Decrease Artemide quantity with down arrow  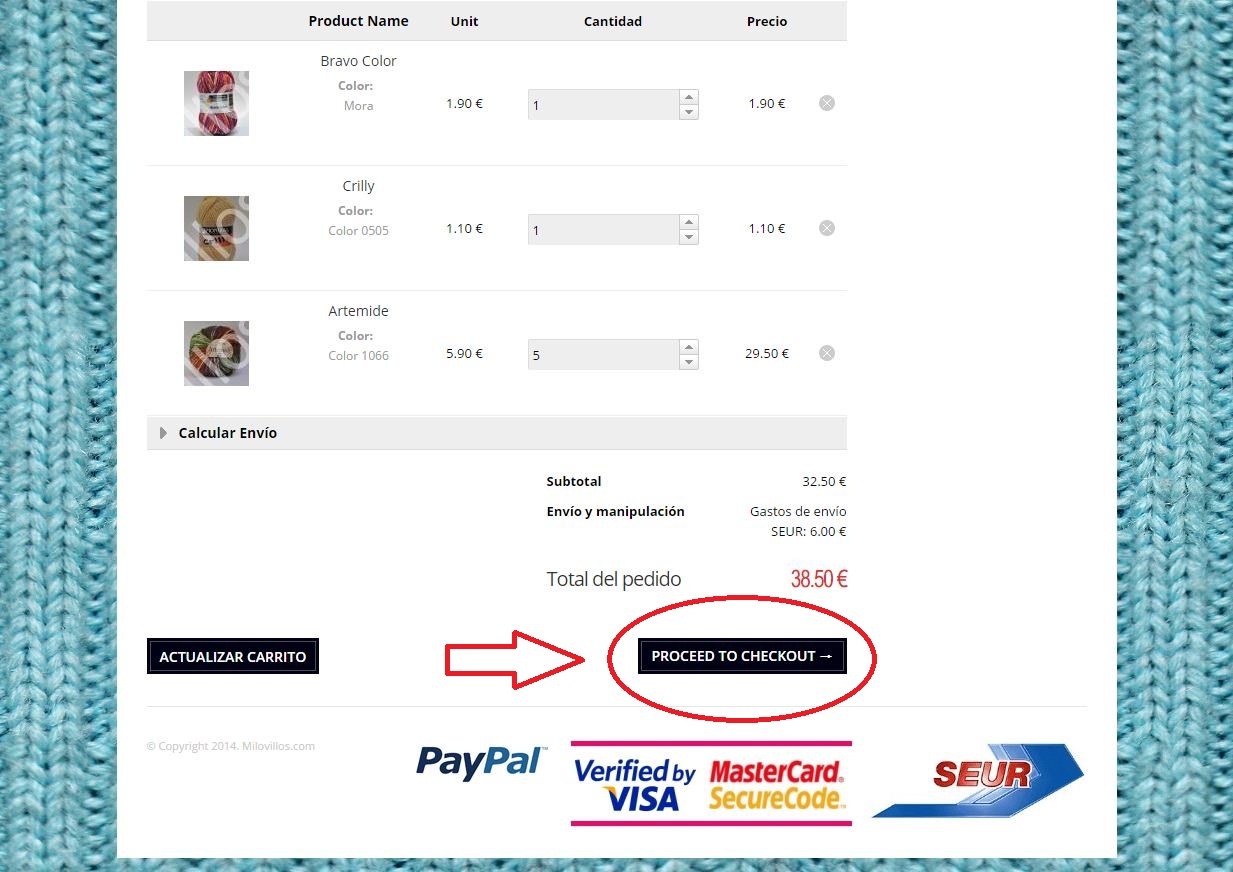(688, 362)
